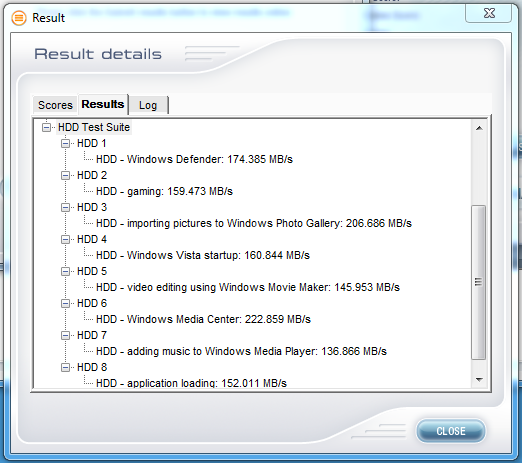Click the orange Result window icon
This screenshot has width=522, height=463.
(x=19, y=18)
